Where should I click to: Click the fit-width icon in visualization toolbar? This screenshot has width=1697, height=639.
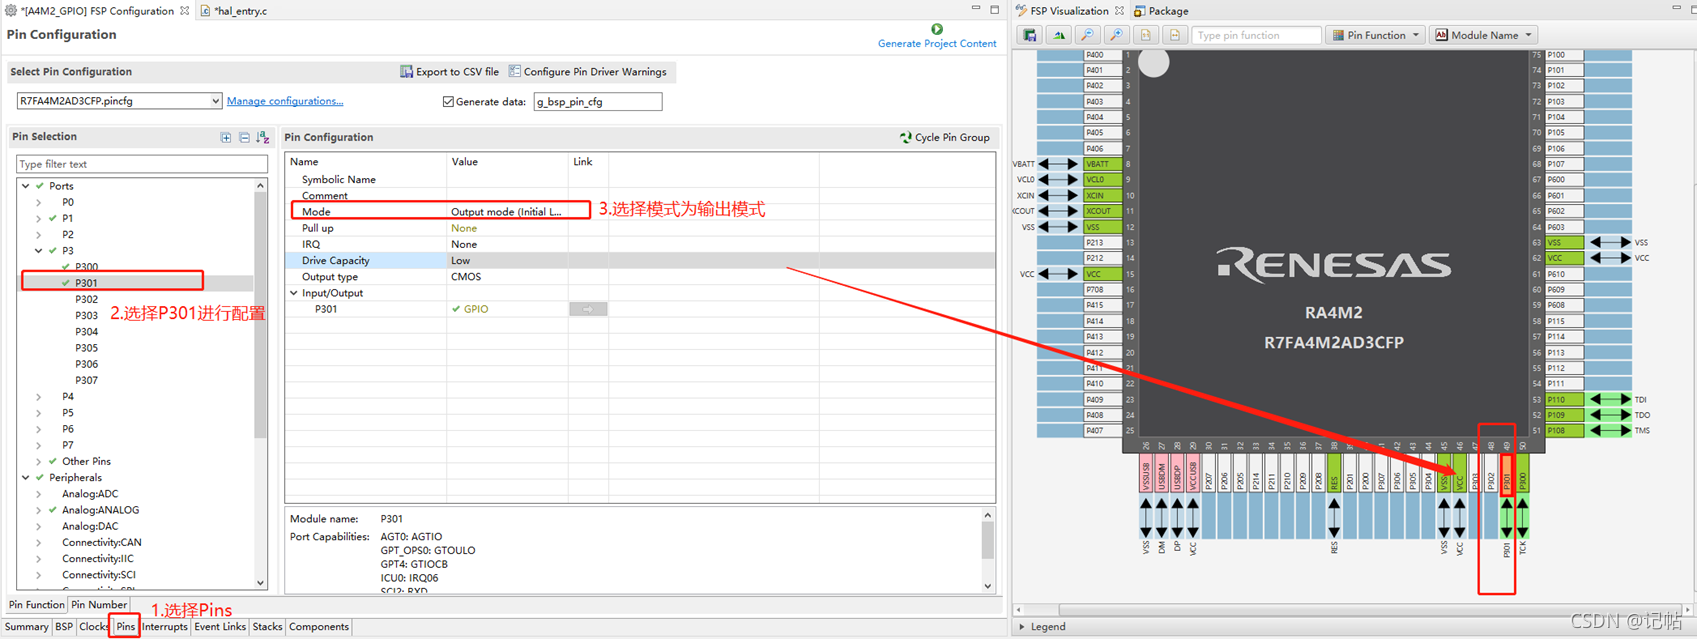click(x=1174, y=35)
